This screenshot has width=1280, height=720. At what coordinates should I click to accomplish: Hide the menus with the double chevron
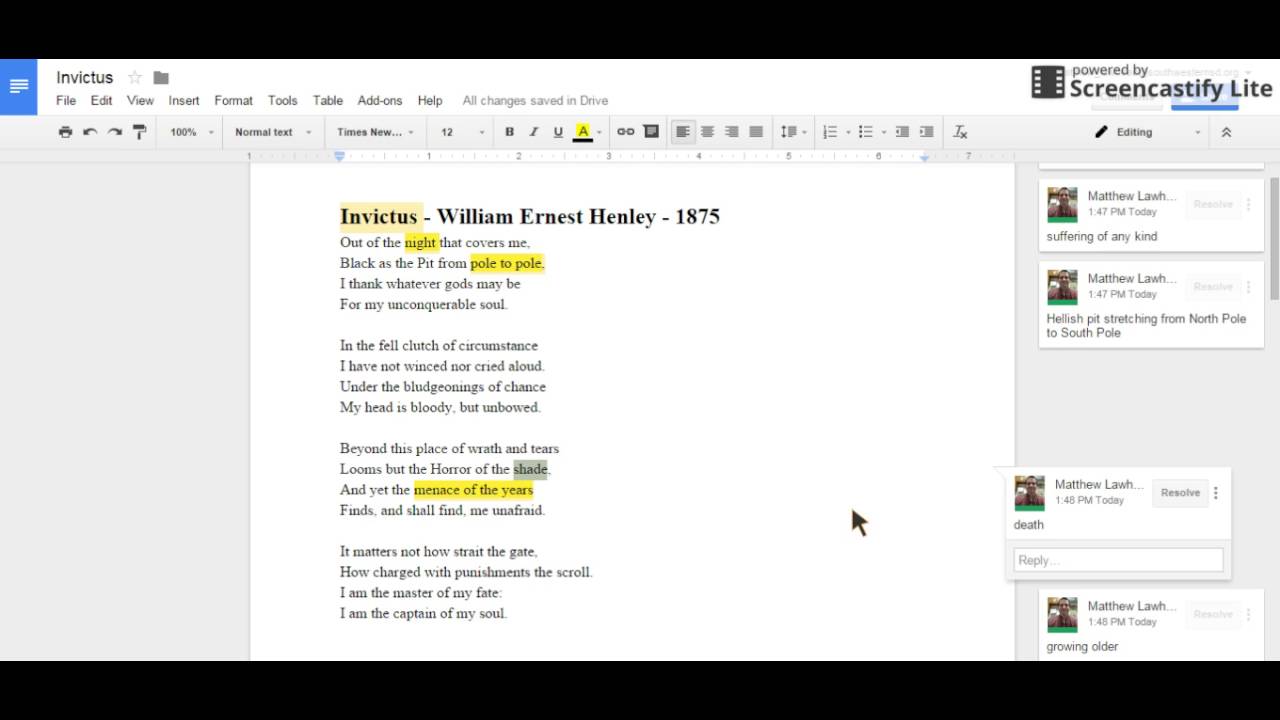(1226, 132)
